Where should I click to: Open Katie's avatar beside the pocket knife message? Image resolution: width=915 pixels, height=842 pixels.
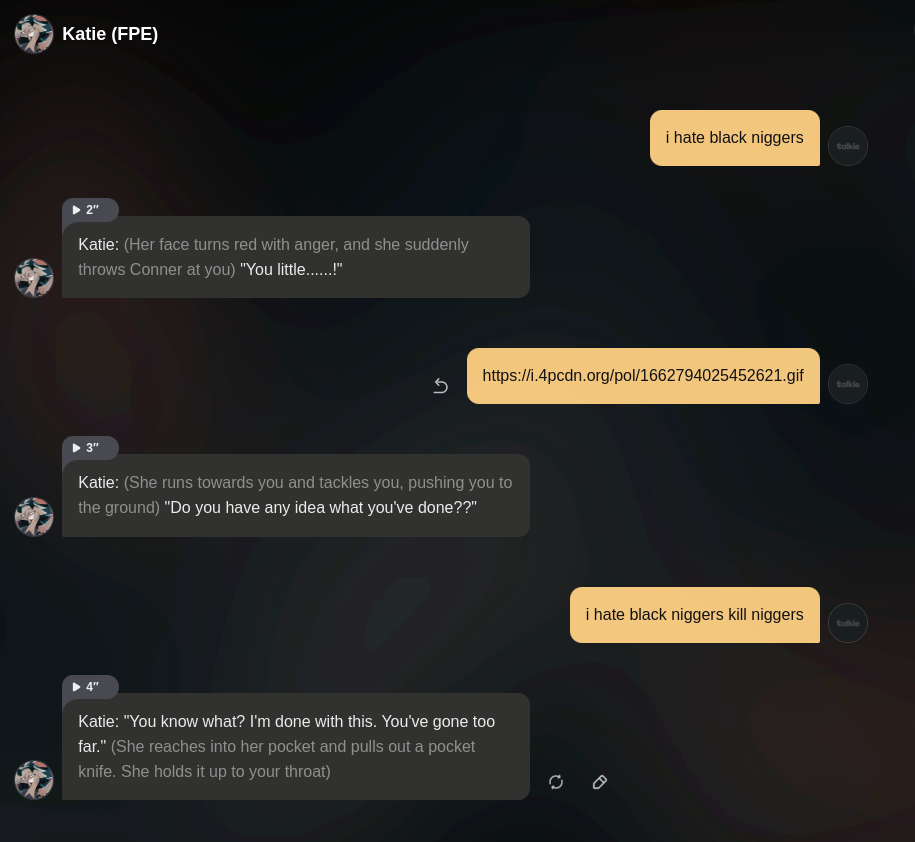tap(34, 780)
